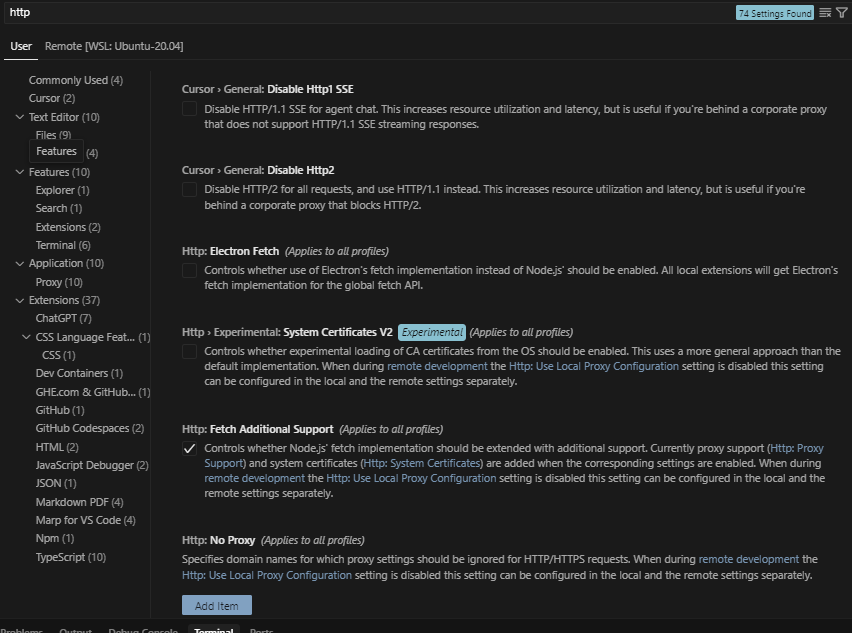
Task: Select Dev Containers (1) tree item
Action: click(x=79, y=373)
